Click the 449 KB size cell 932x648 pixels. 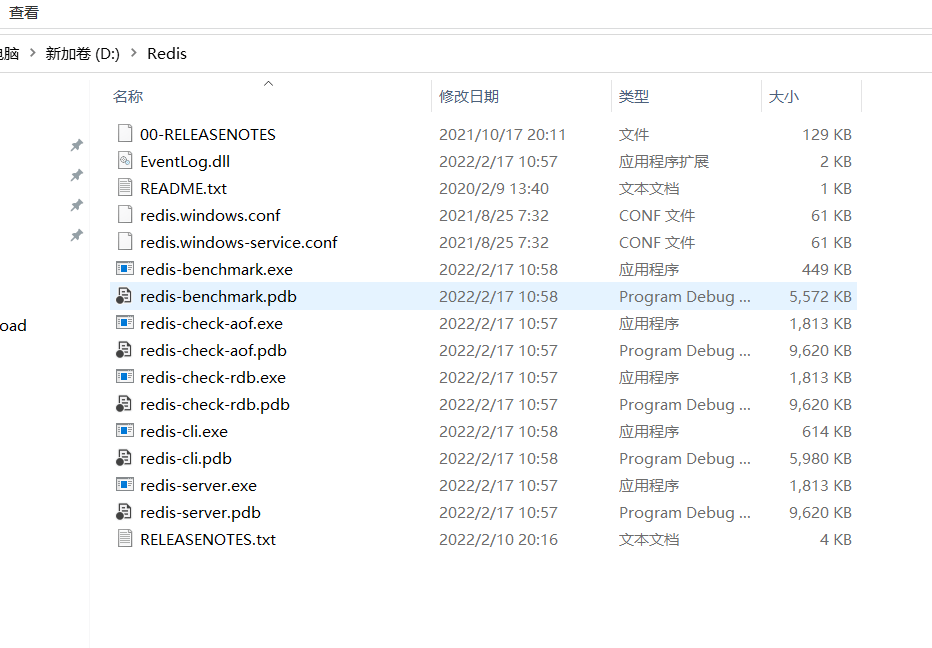click(827, 269)
